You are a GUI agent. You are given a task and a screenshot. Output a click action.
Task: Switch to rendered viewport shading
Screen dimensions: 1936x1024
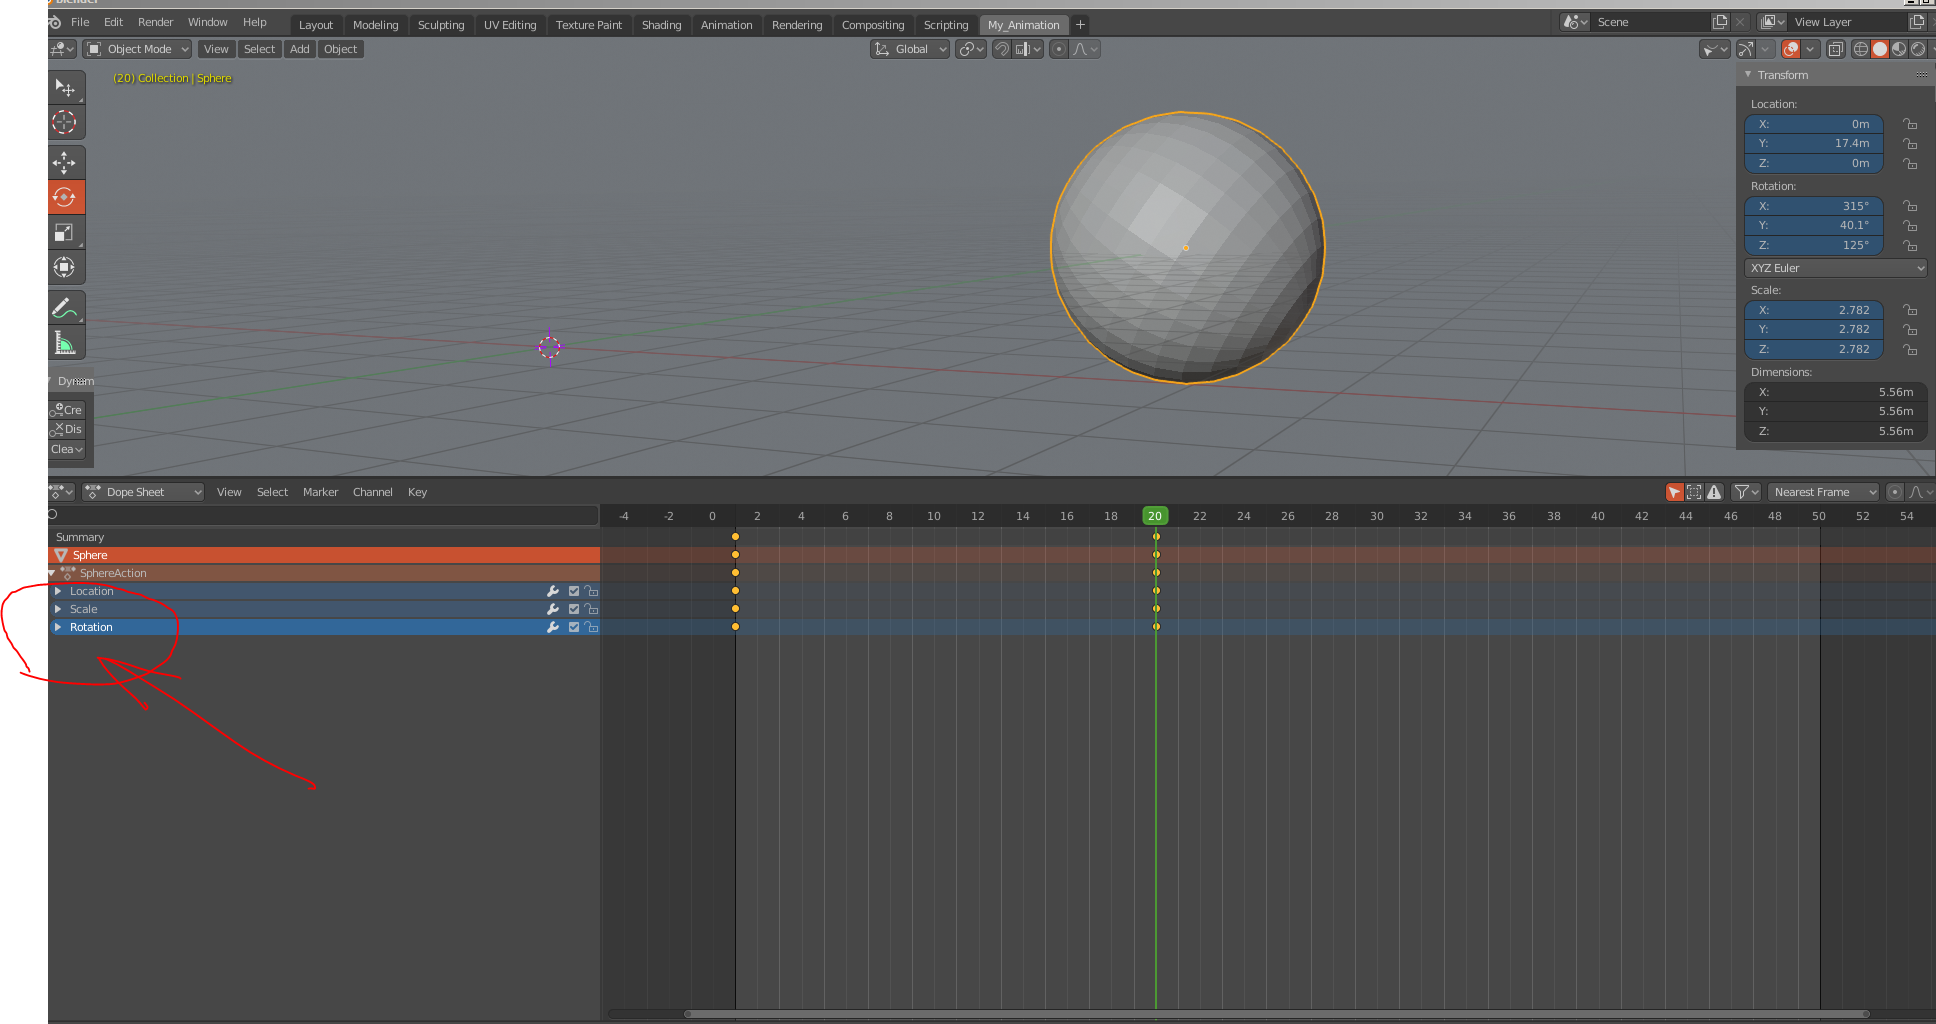click(x=1918, y=49)
